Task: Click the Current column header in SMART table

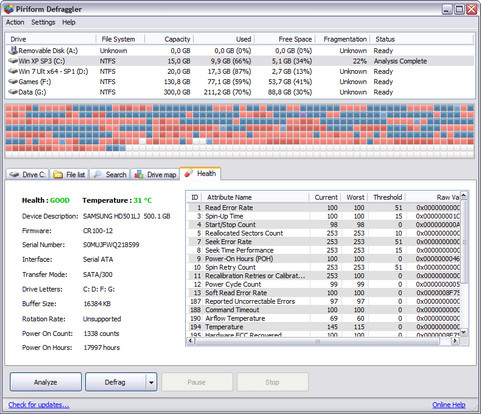Action: pyautogui.click(x=324, y=197)
